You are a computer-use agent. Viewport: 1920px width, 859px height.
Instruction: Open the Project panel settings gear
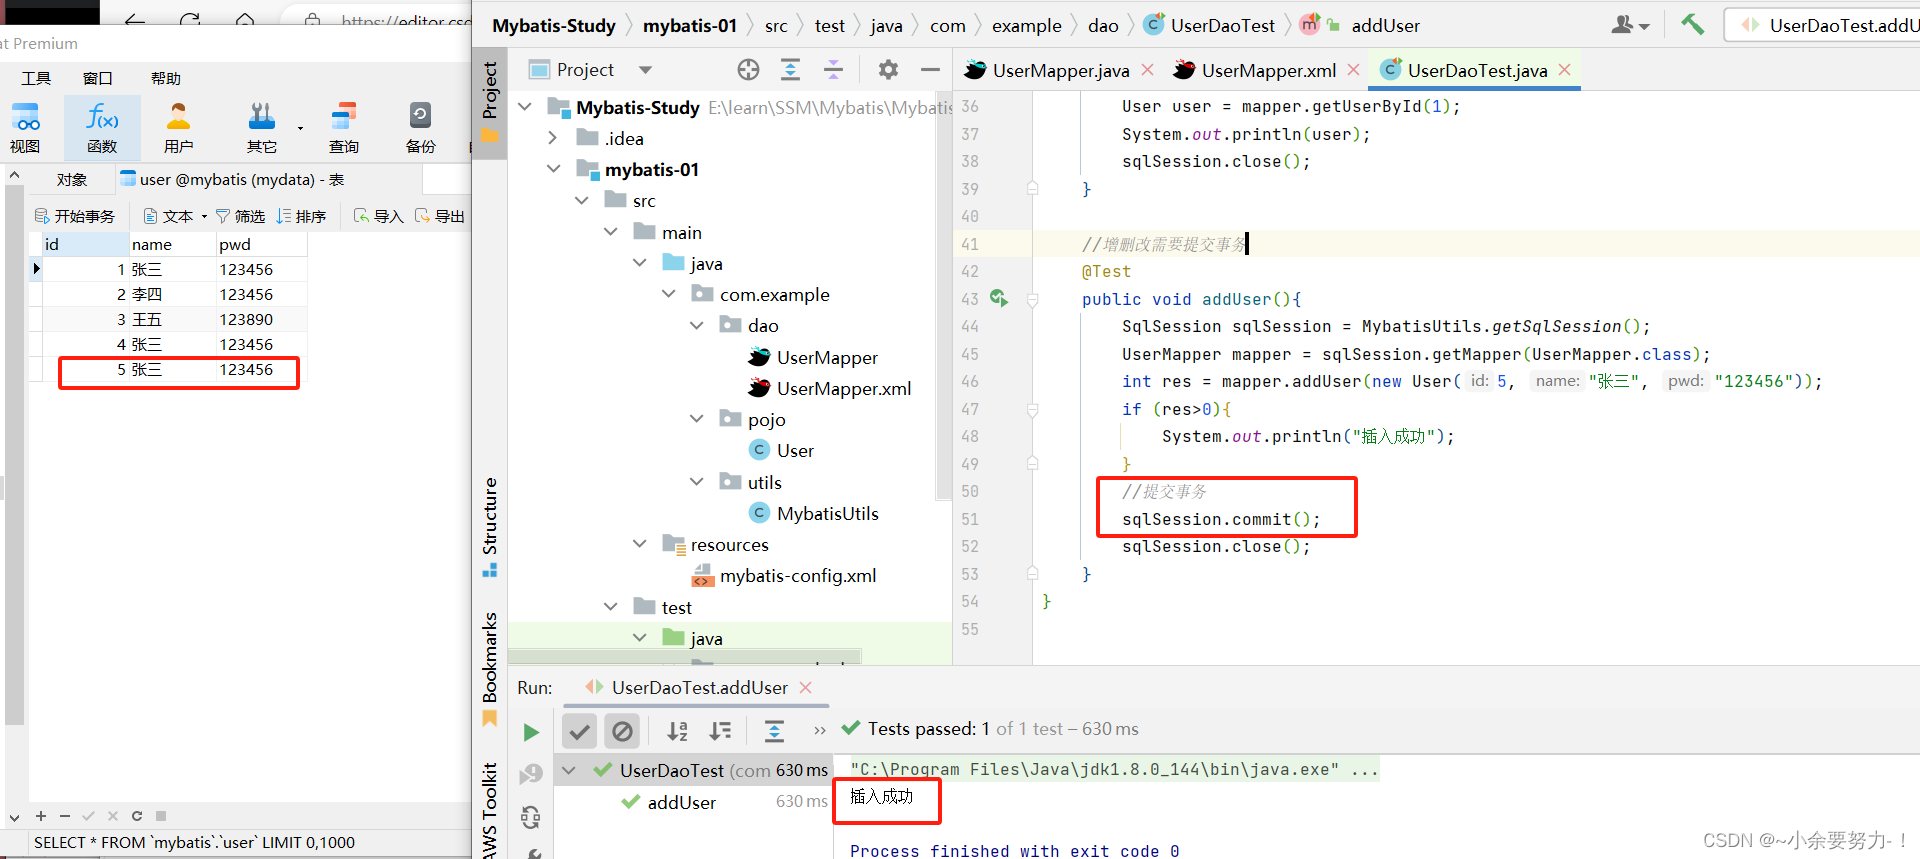pyautogui.click(x=888, y=69)
